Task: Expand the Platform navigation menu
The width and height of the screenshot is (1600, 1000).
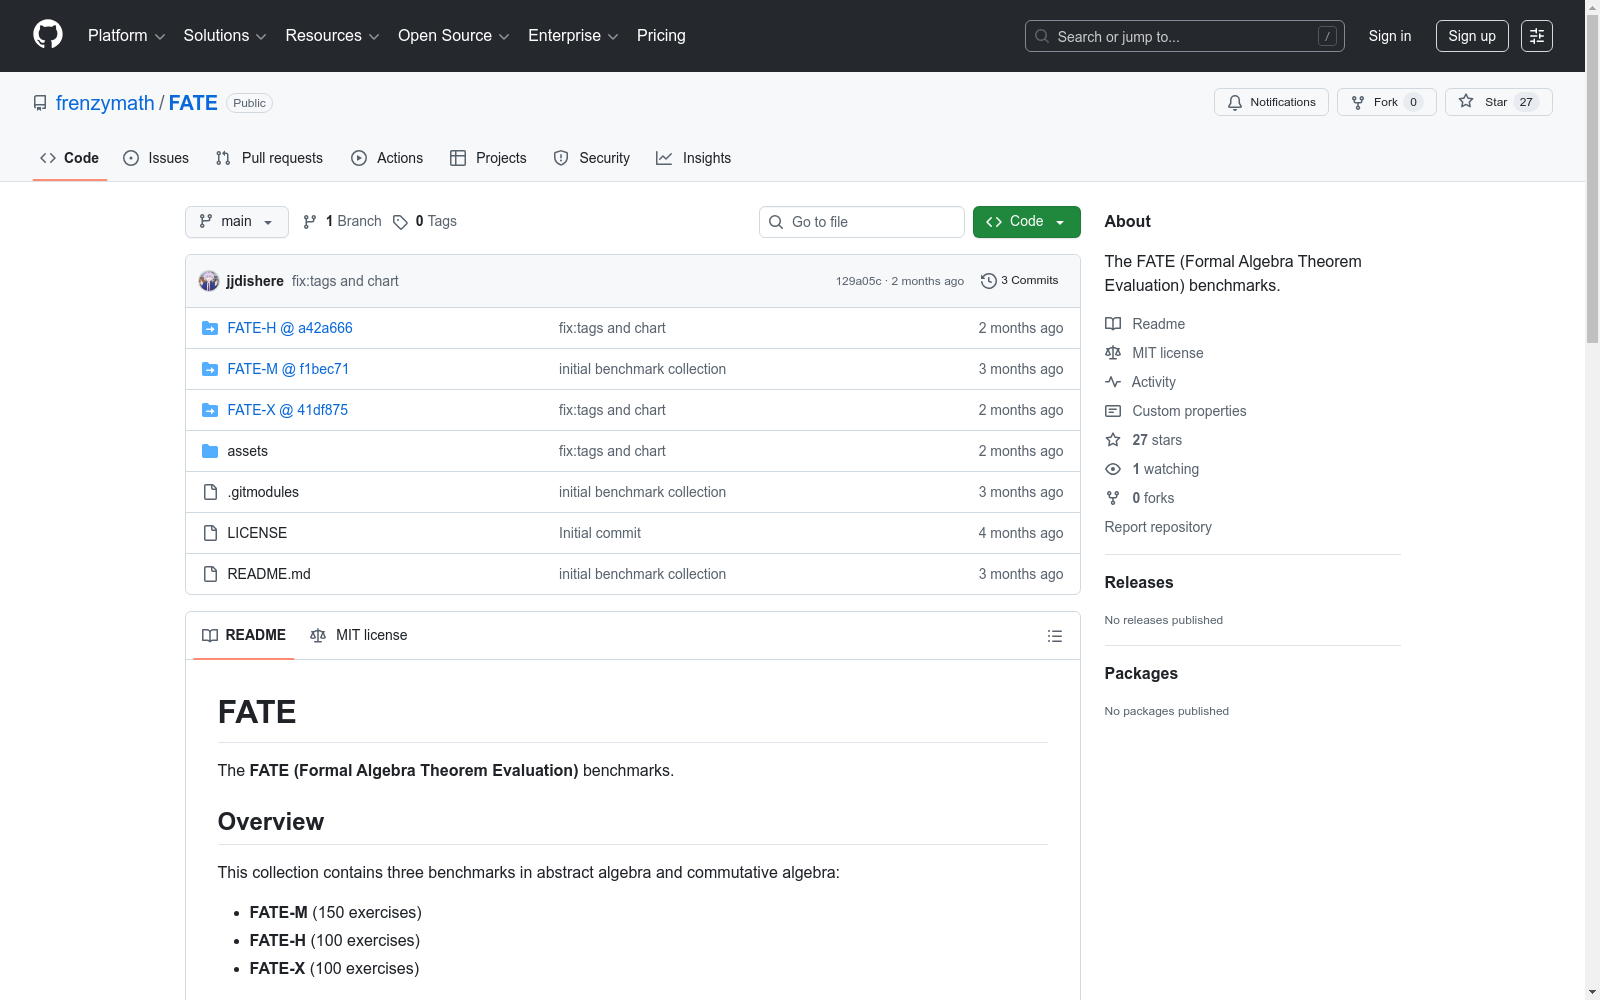Action: (x=126, y=36)
